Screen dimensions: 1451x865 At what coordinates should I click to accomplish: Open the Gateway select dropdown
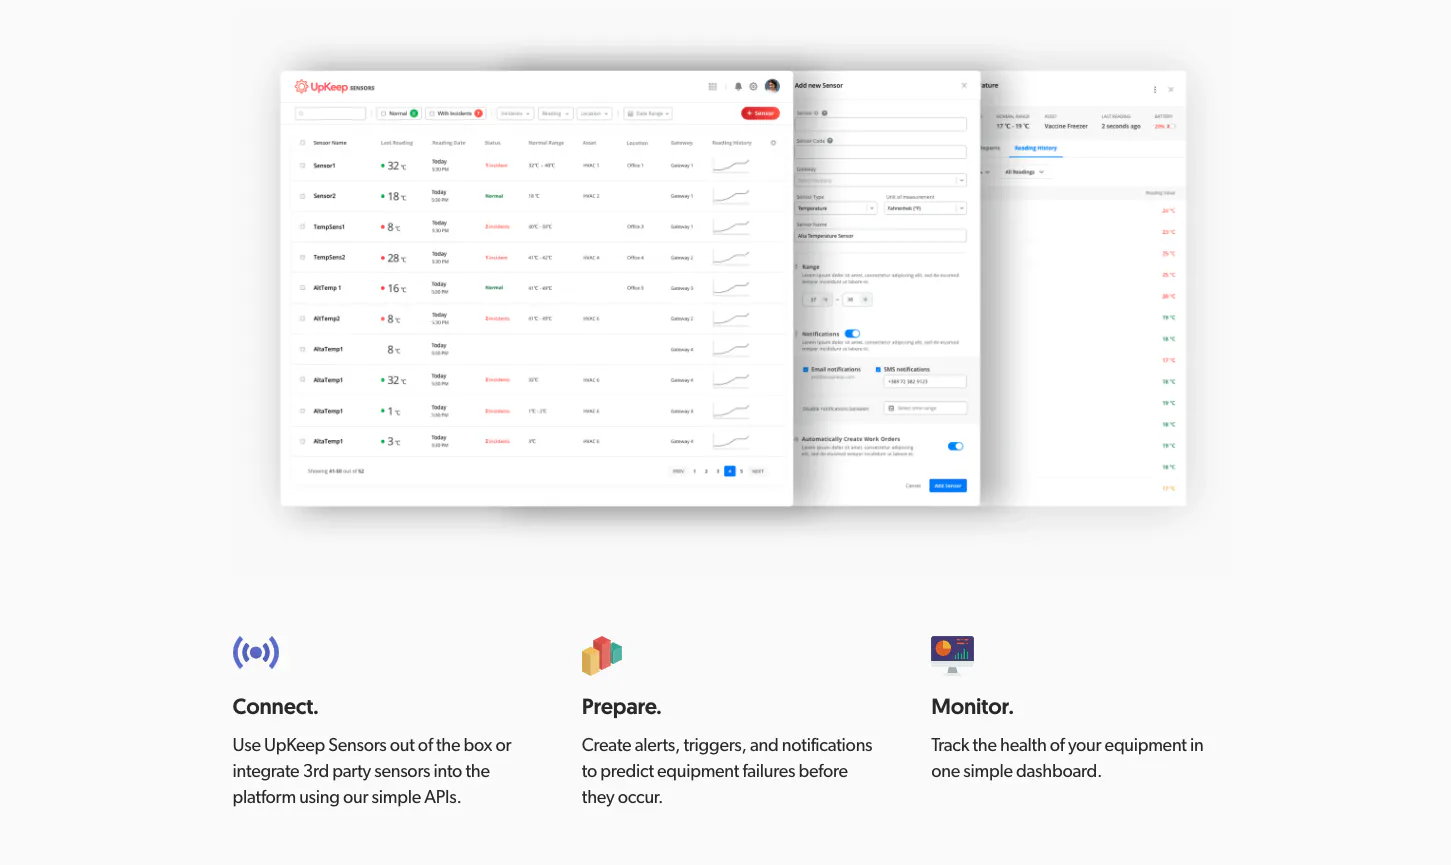[x=881, y=180]
